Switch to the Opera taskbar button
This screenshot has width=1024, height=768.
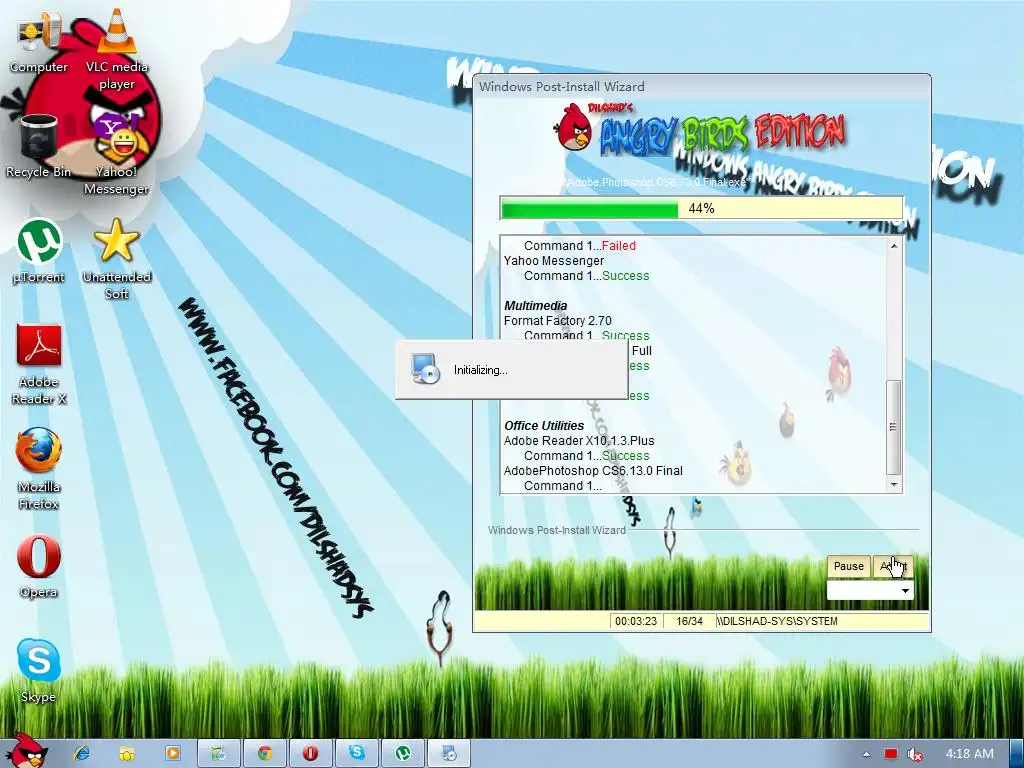(310, 753)
